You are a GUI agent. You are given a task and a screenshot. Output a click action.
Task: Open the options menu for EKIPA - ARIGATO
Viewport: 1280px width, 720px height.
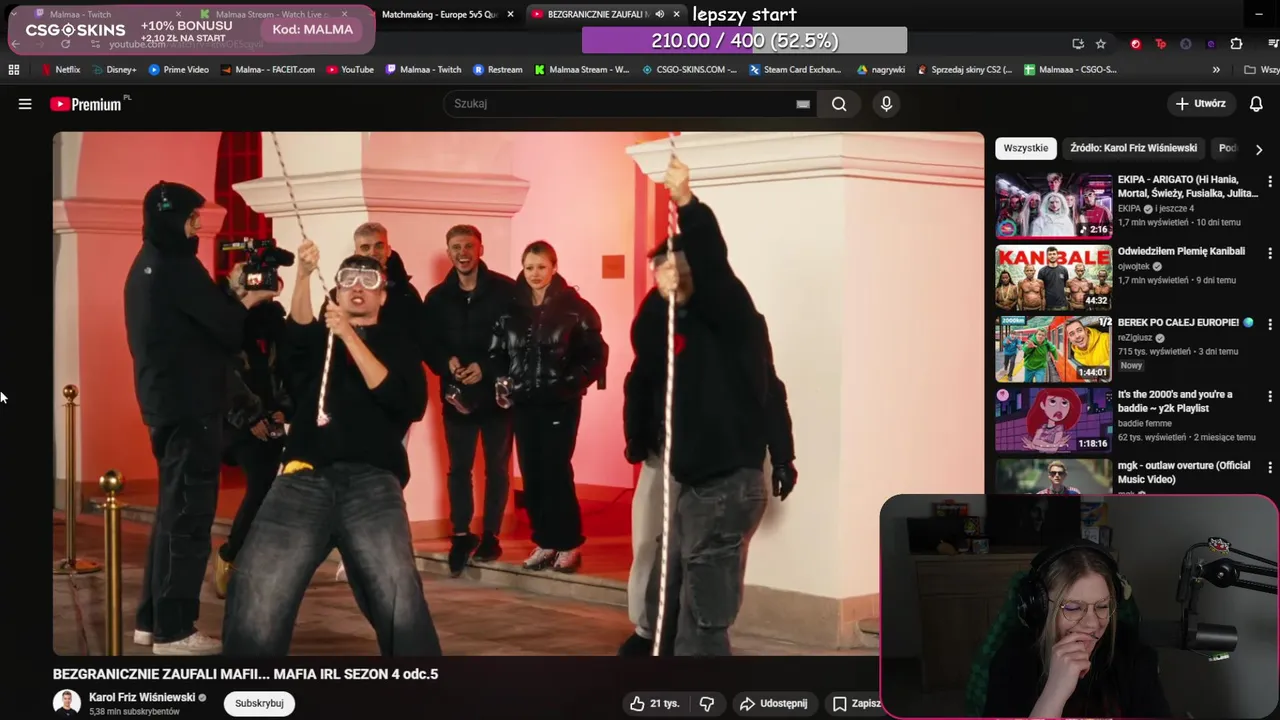[1270, 182]
